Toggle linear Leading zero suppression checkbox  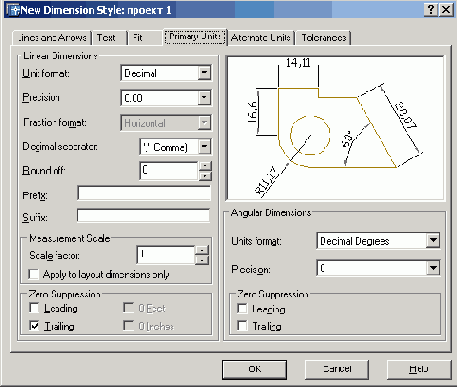click(34, 308)
